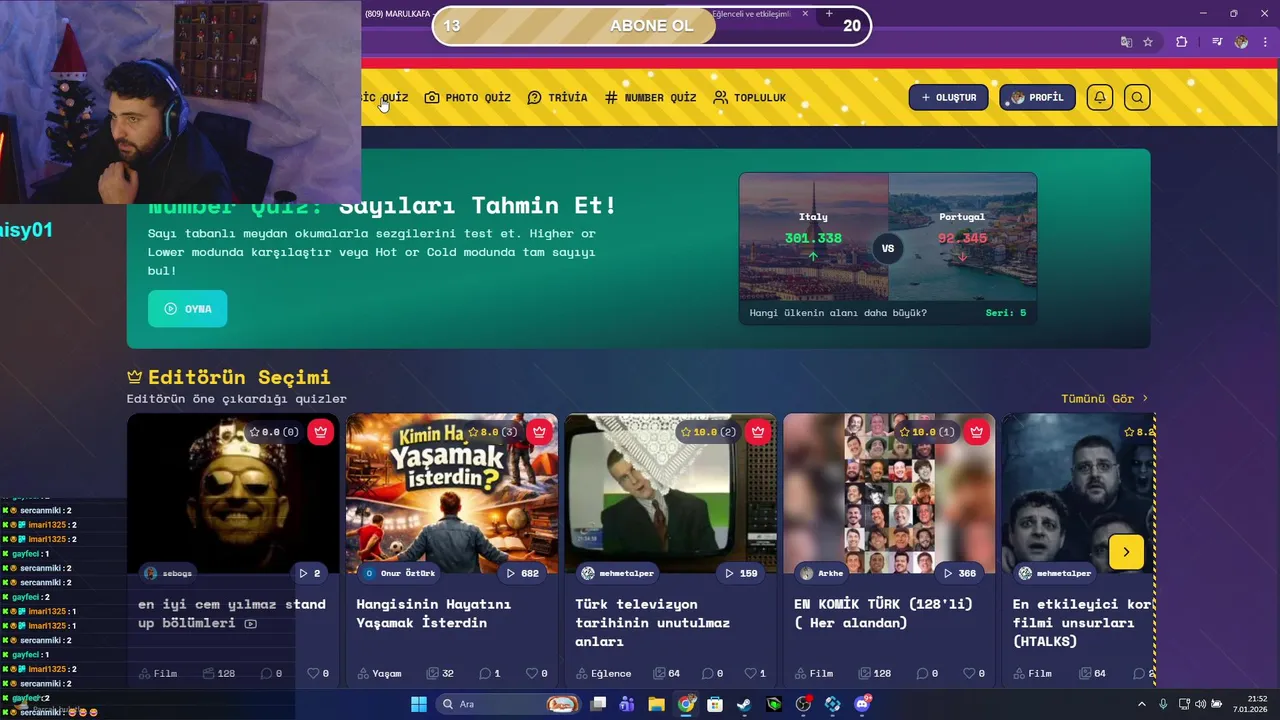Open Chrome profile avatar in toolbar

(1241, 42)
